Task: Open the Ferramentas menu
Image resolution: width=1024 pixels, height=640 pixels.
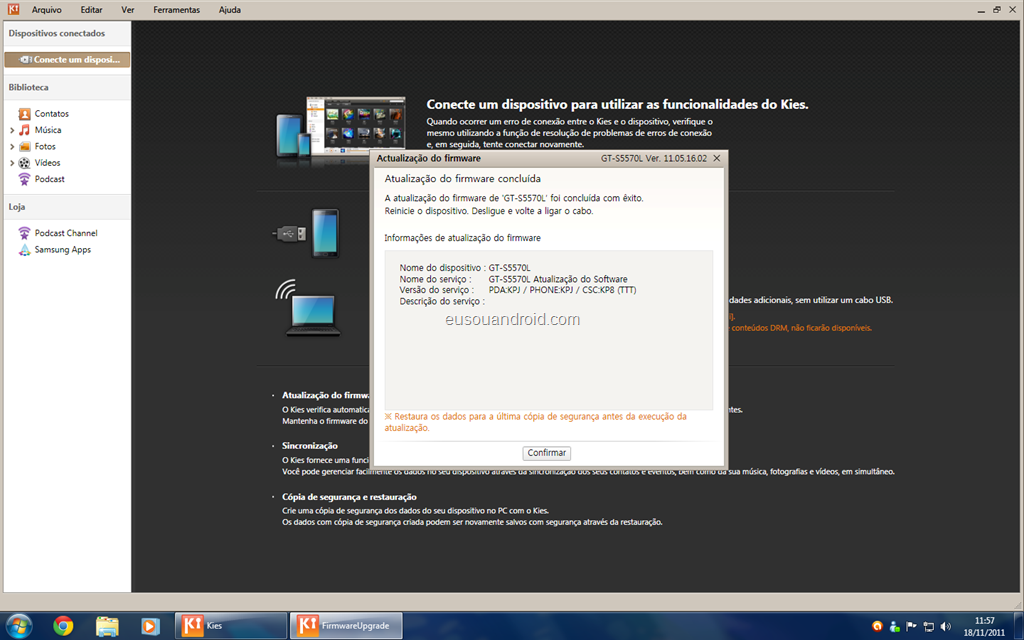Action: point(176,10)
